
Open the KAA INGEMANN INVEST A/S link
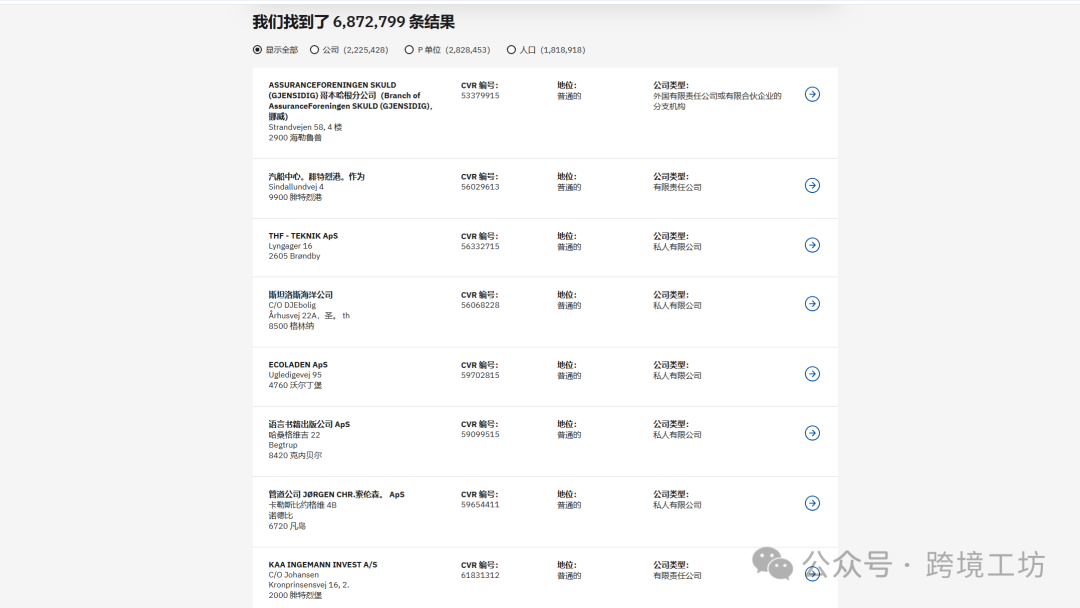tap(322, 563)
